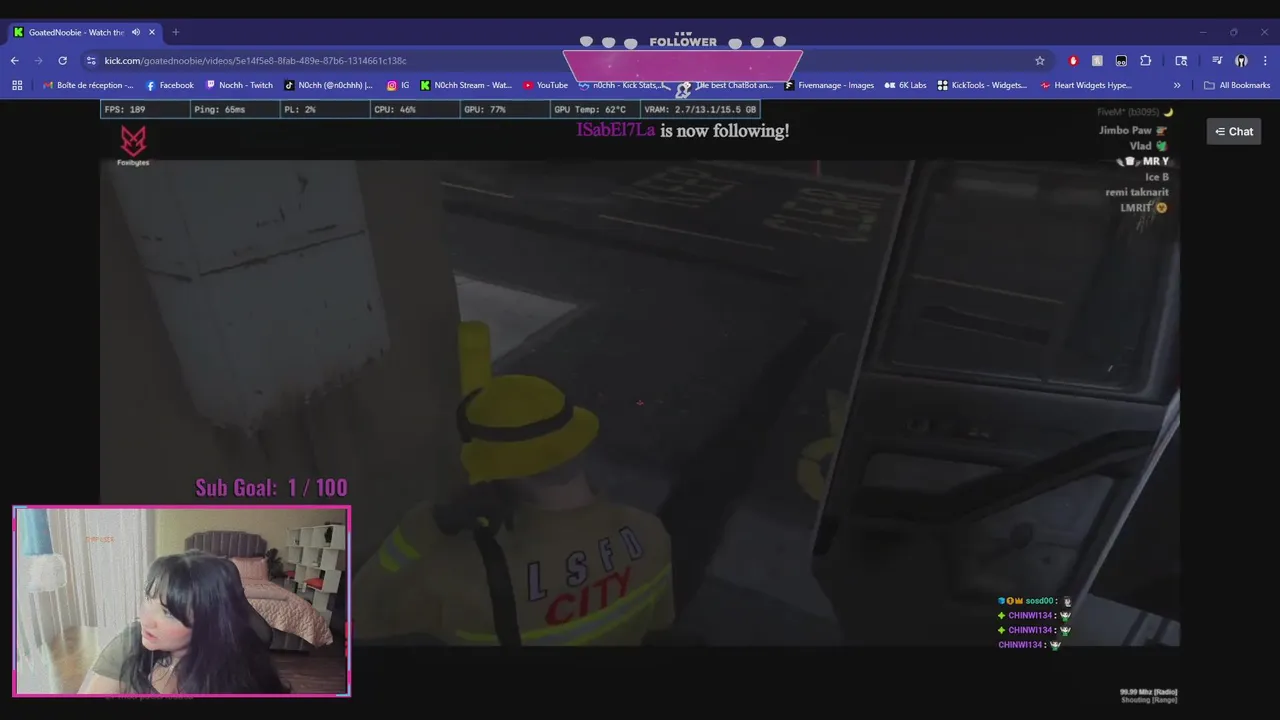Click the kick.com address bar URL

(x=255, y=61)
